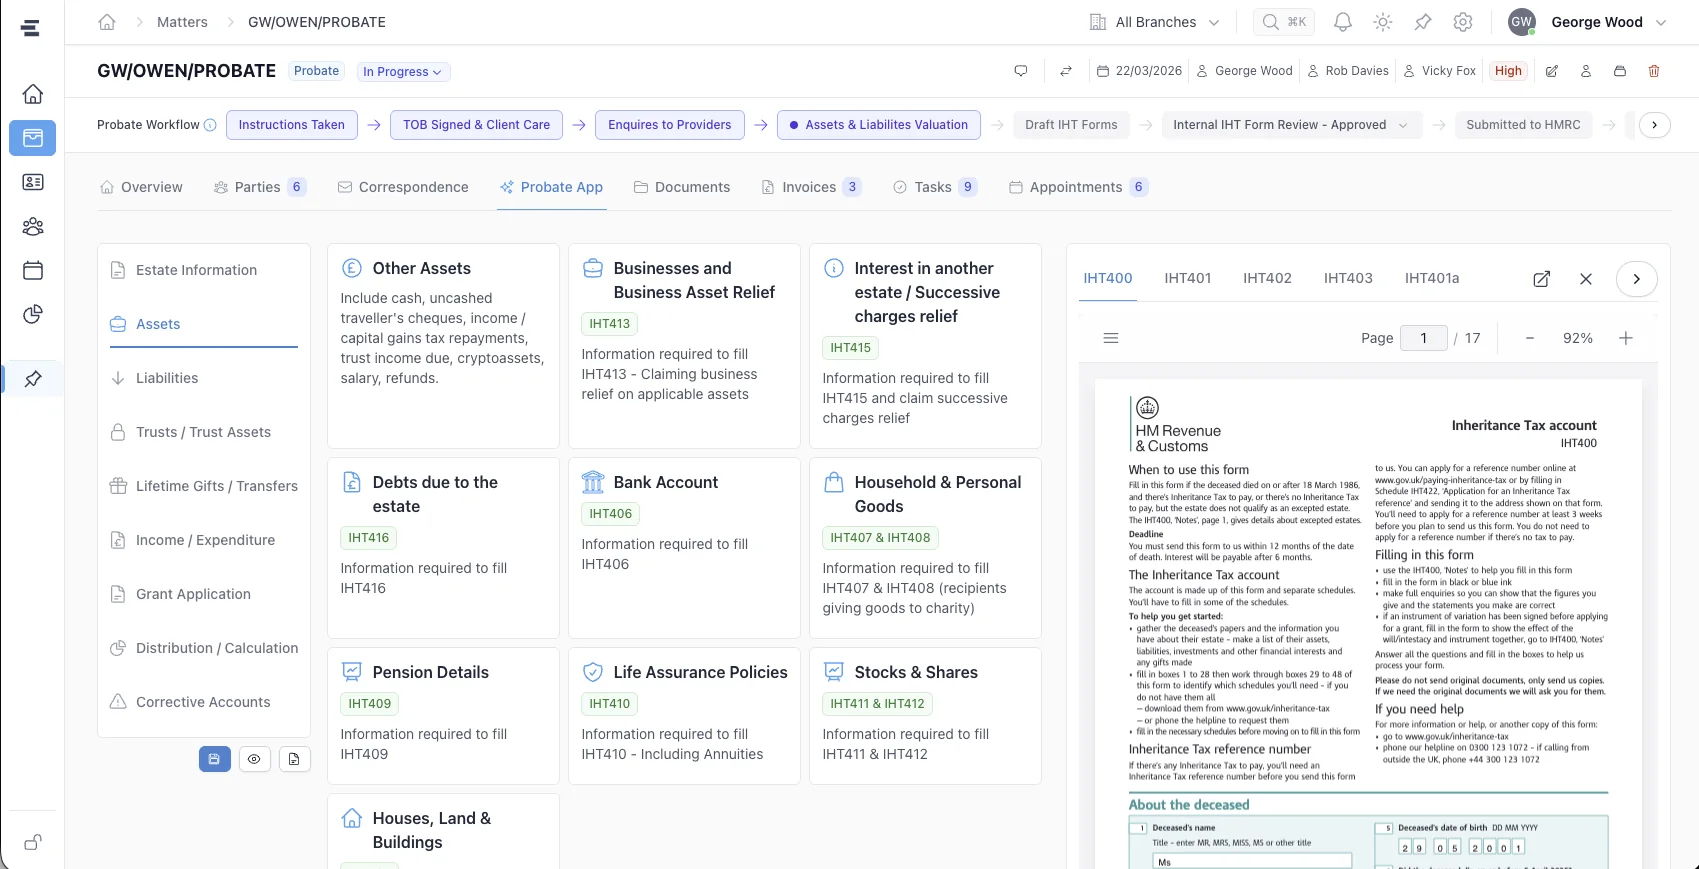Zoom in the PDF with plus button
1699x869 pixels.
coord(1626,338)
